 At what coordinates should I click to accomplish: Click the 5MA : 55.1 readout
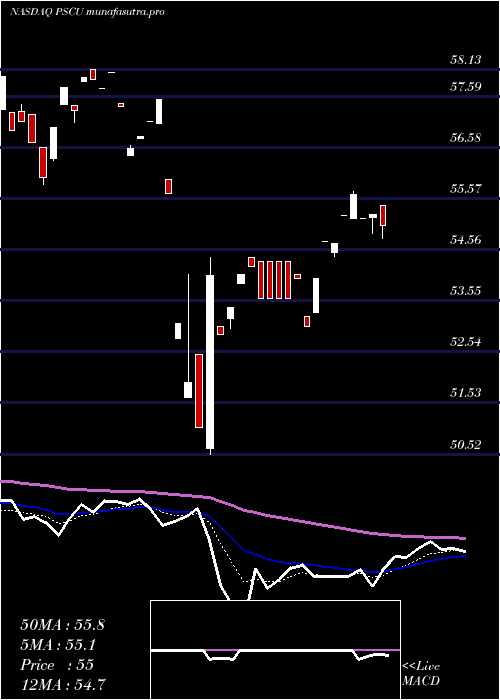click(58, 645)
